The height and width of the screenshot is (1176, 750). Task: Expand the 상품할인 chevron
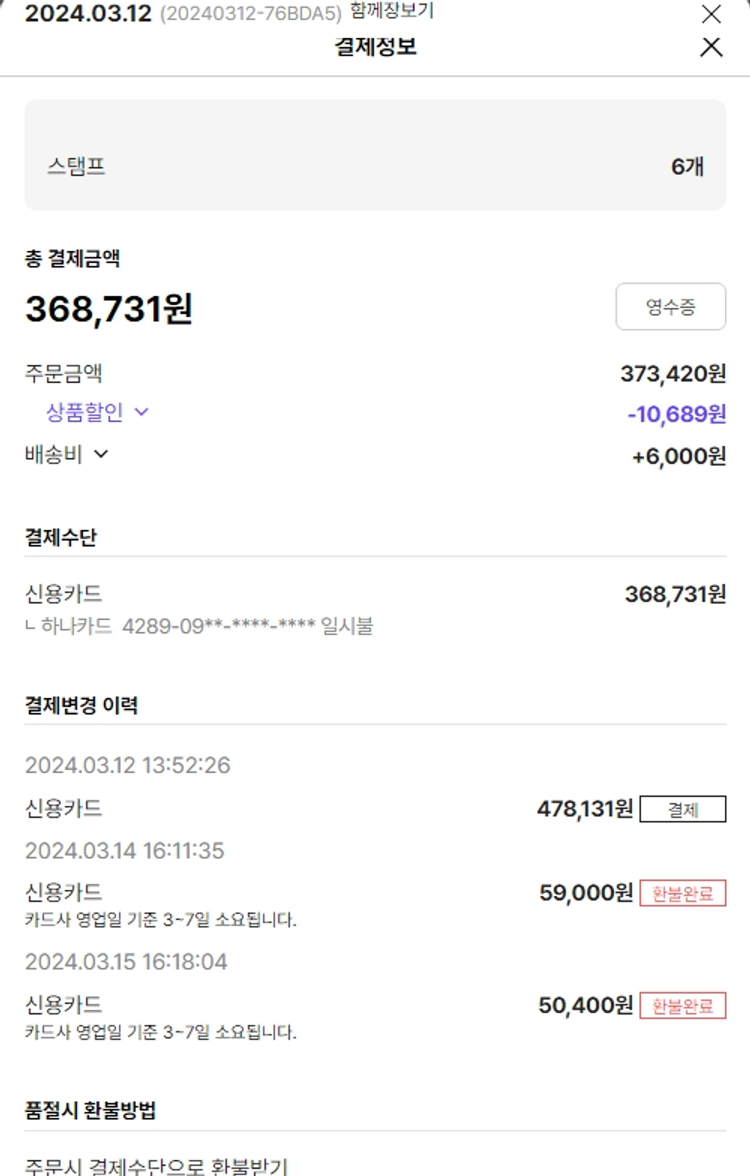(141, 411)
